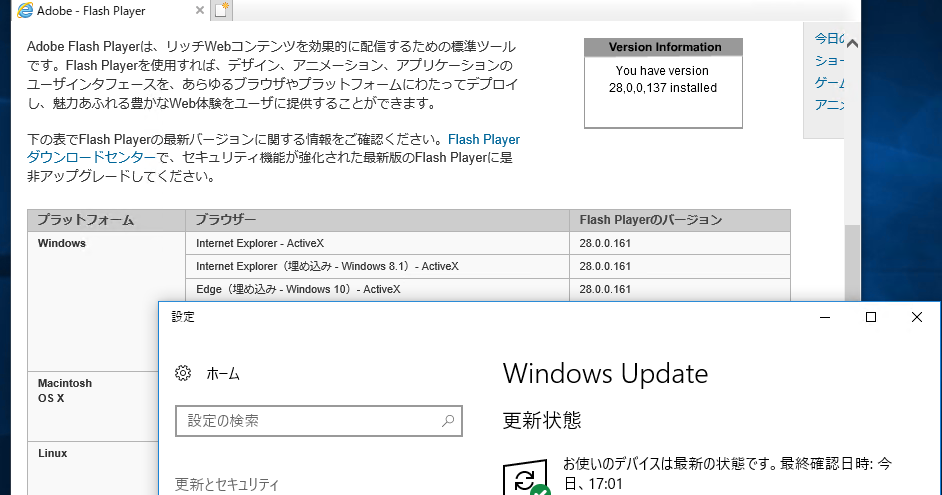Open the 今日の sidebar link

click(x=829, y=38)
